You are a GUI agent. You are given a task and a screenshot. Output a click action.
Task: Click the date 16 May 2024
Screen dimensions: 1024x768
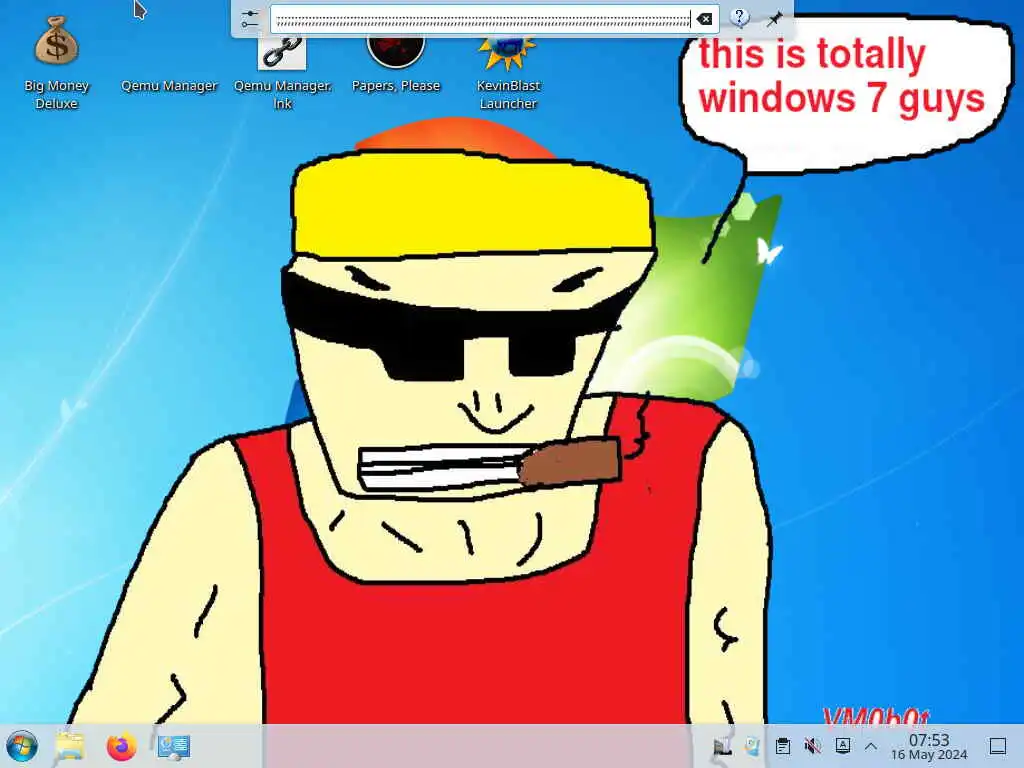(x=929, y=755)
